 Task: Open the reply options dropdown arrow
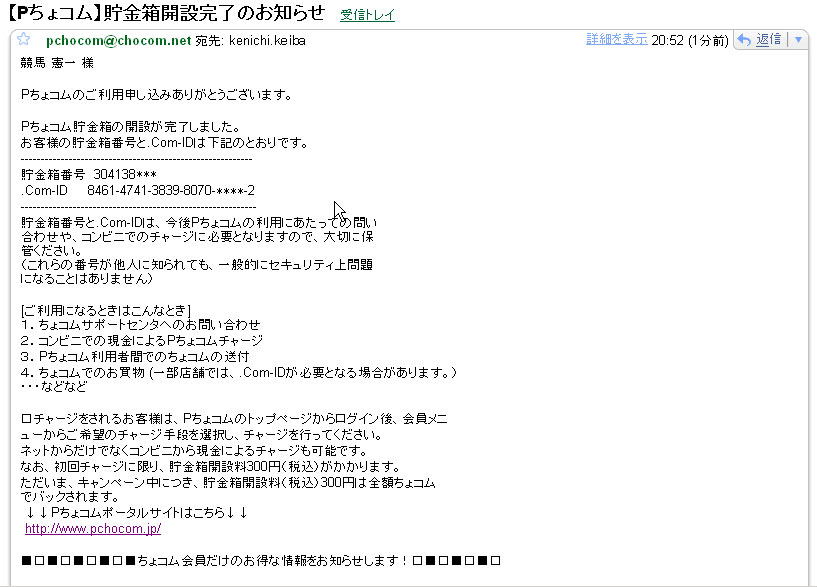(x=798, y=40)
